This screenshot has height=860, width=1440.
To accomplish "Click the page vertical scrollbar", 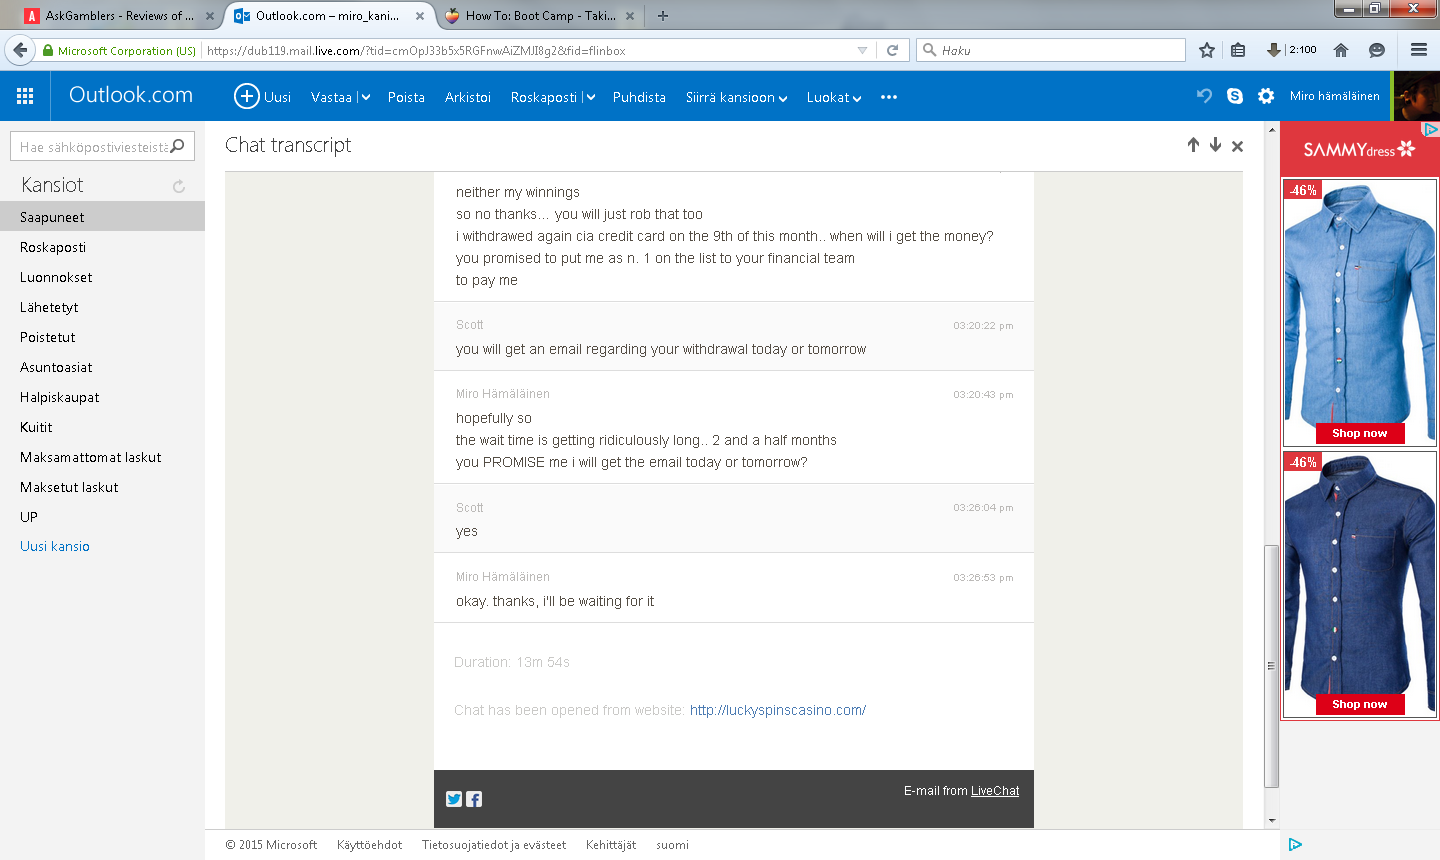I will pyautogui.click(x=1272, y=666).
